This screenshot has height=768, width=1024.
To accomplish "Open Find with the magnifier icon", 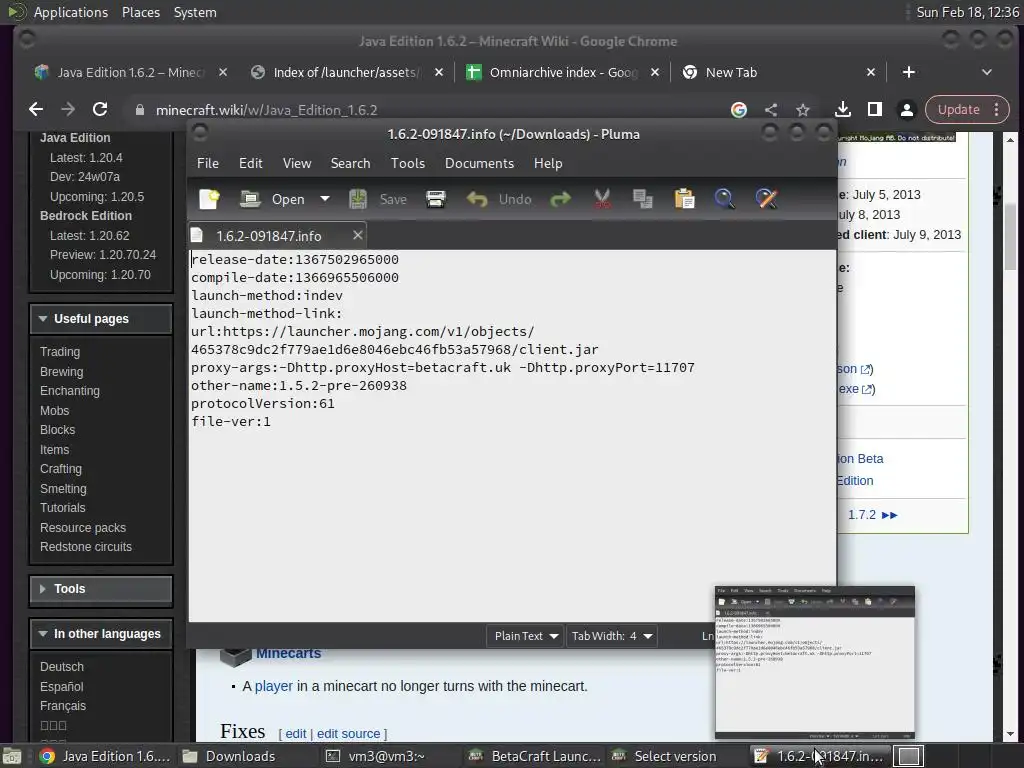I will tap(724, 199).
